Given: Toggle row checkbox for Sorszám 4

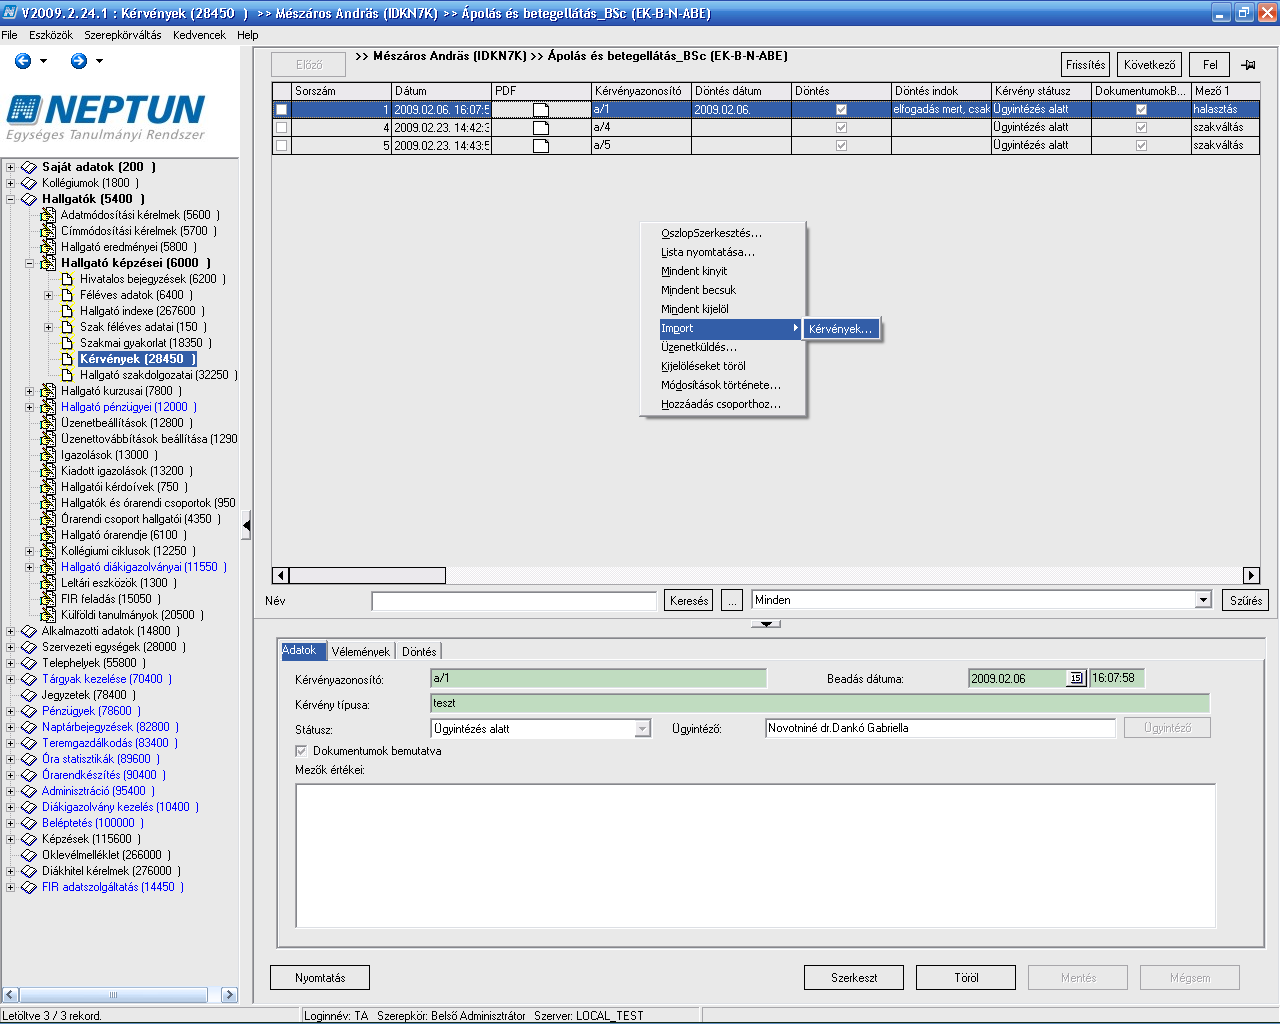Looking at the screenshot, I should point(281,127).
